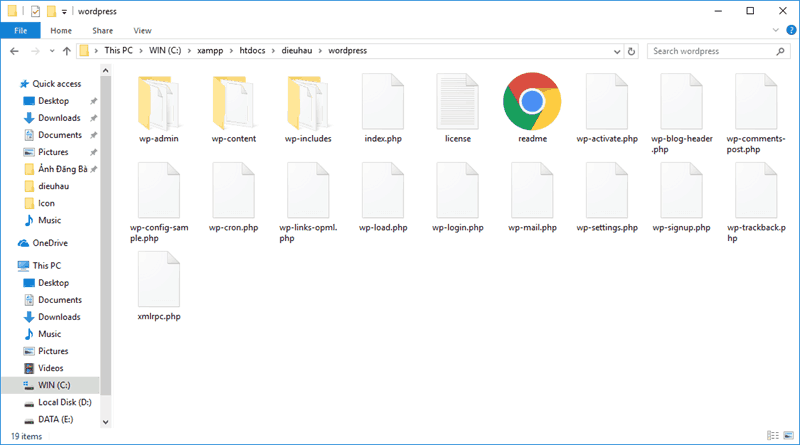Open the wp-content folder
Screen dimensions: 800x445
pyautogui.click(x=234, y=102)
